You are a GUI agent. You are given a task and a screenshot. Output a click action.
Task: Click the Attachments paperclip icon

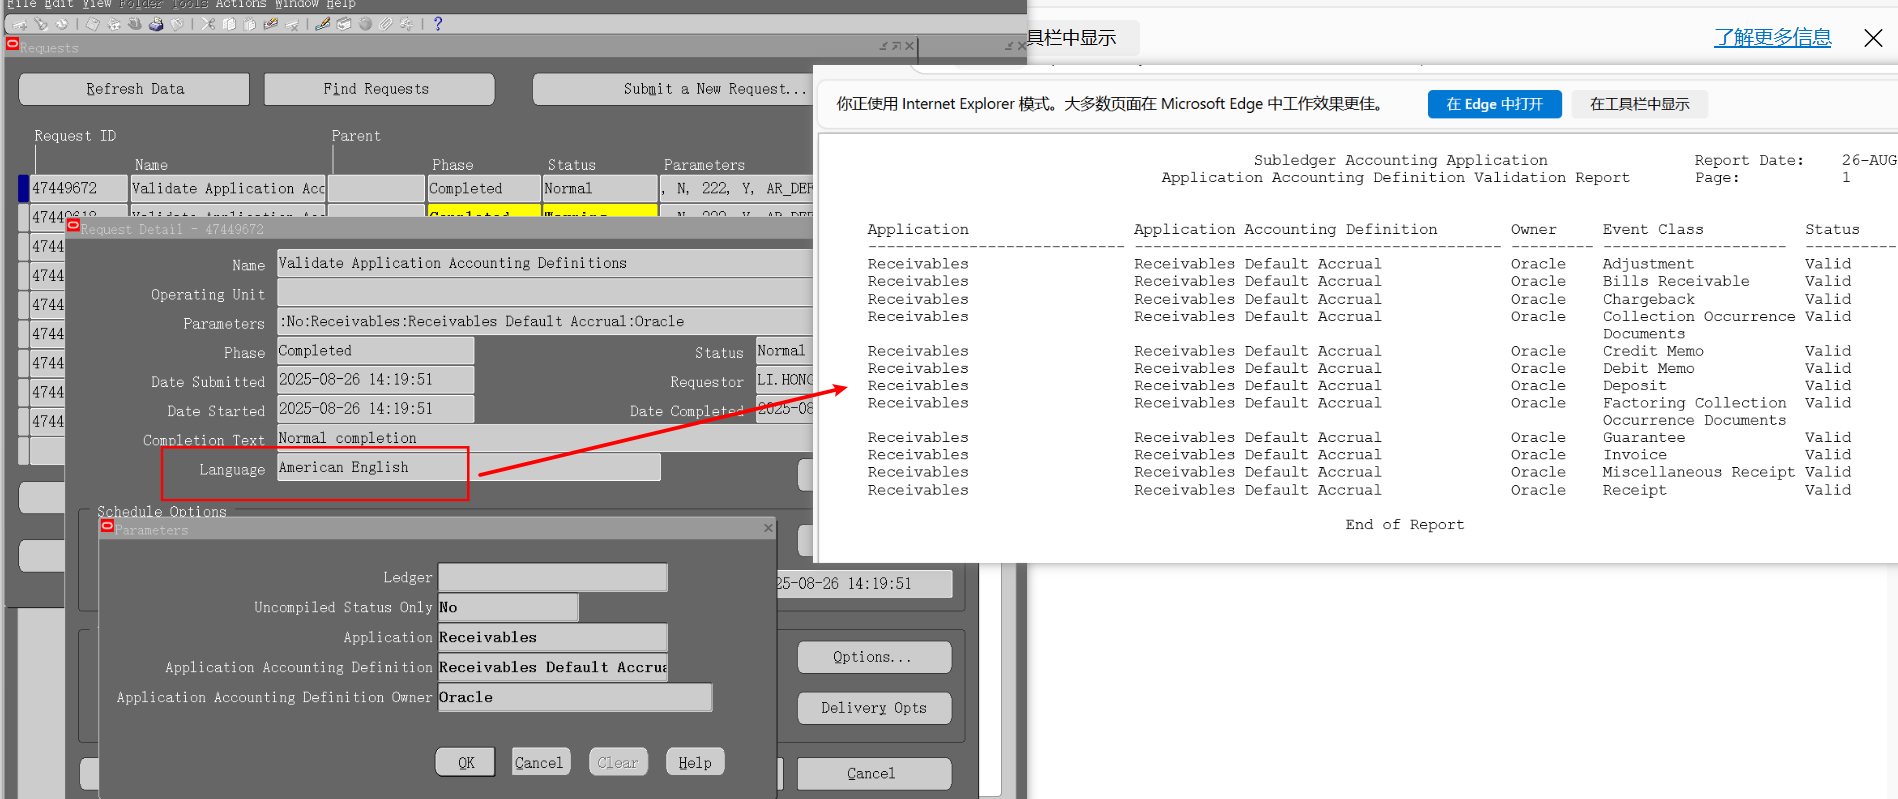[385, 24]
